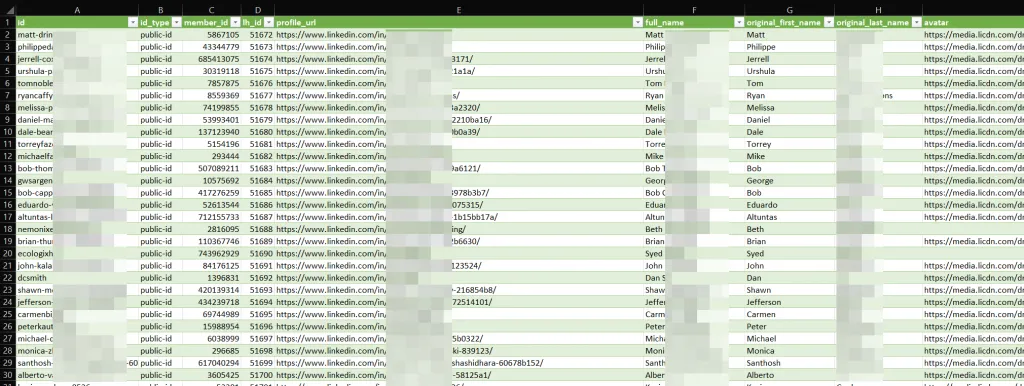Select the row 20 header number

point(7,253)
